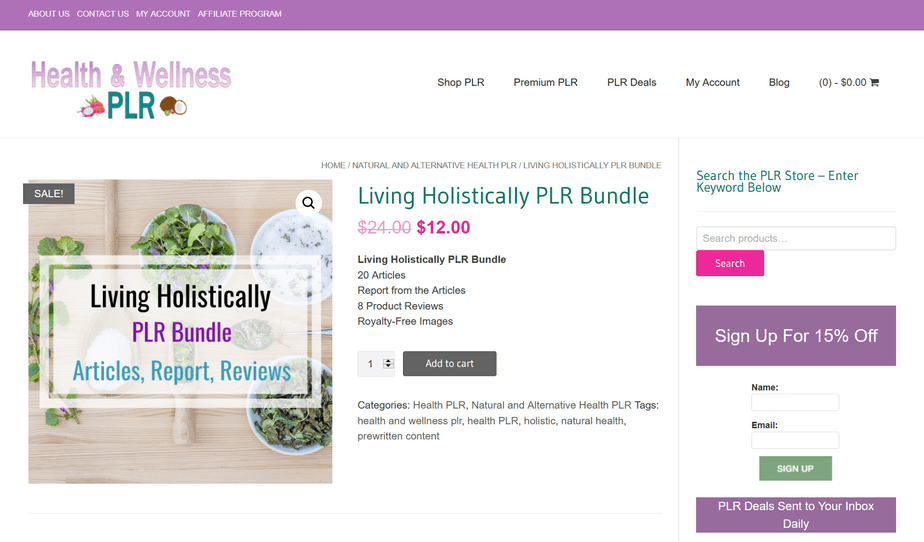Screen dimensions: 924x542
Task: Click the Health & Wellness PLR logo
Action: coord(131,89)
